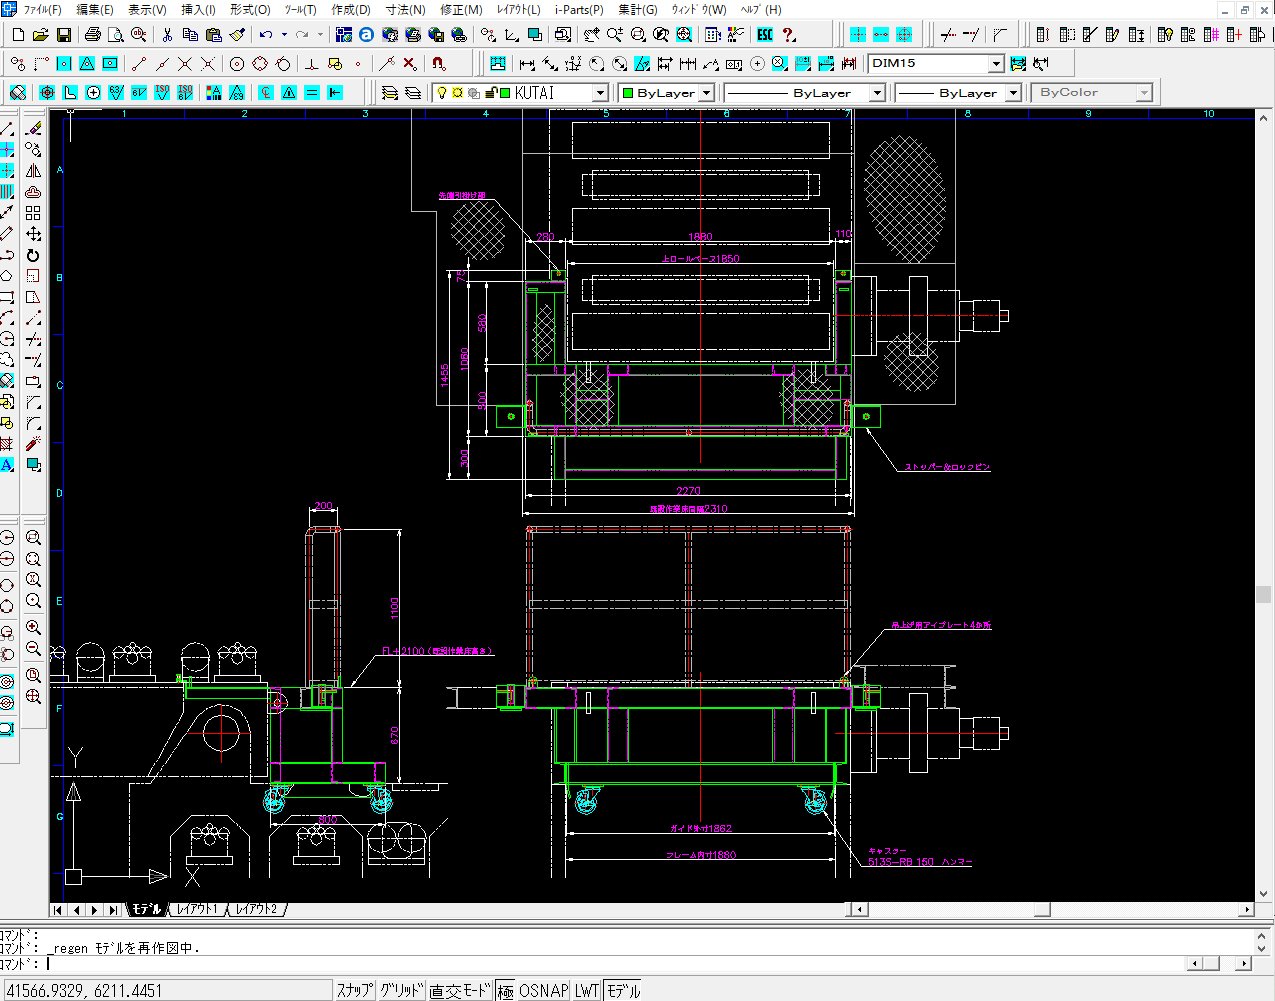
Task: Open the ByLayer color dropdown
Action: coord(706,93)
